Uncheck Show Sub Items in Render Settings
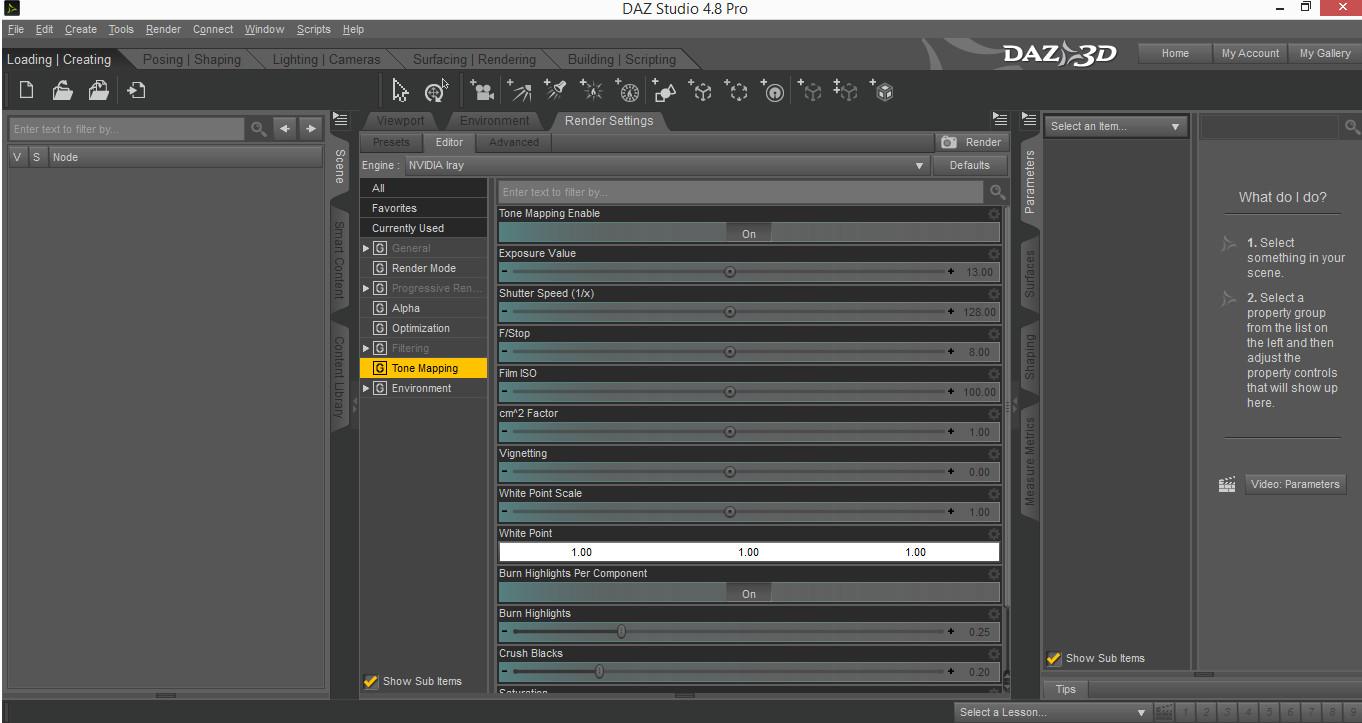 coord(371,681)
